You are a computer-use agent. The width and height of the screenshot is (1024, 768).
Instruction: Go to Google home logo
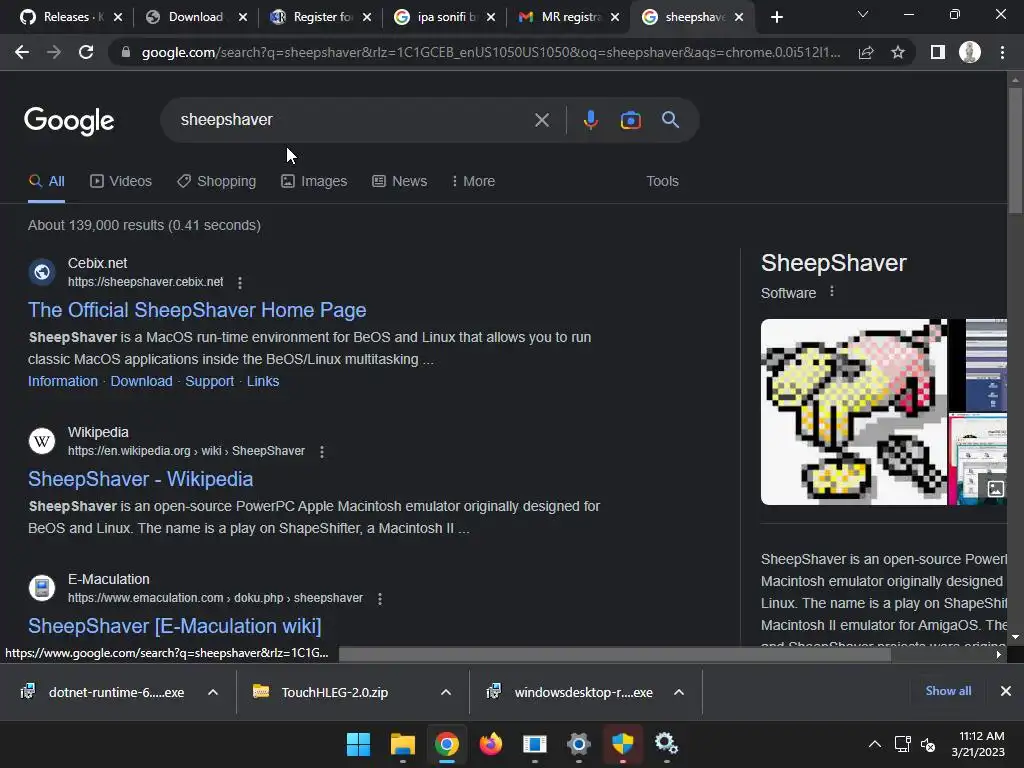pos(69,121)
